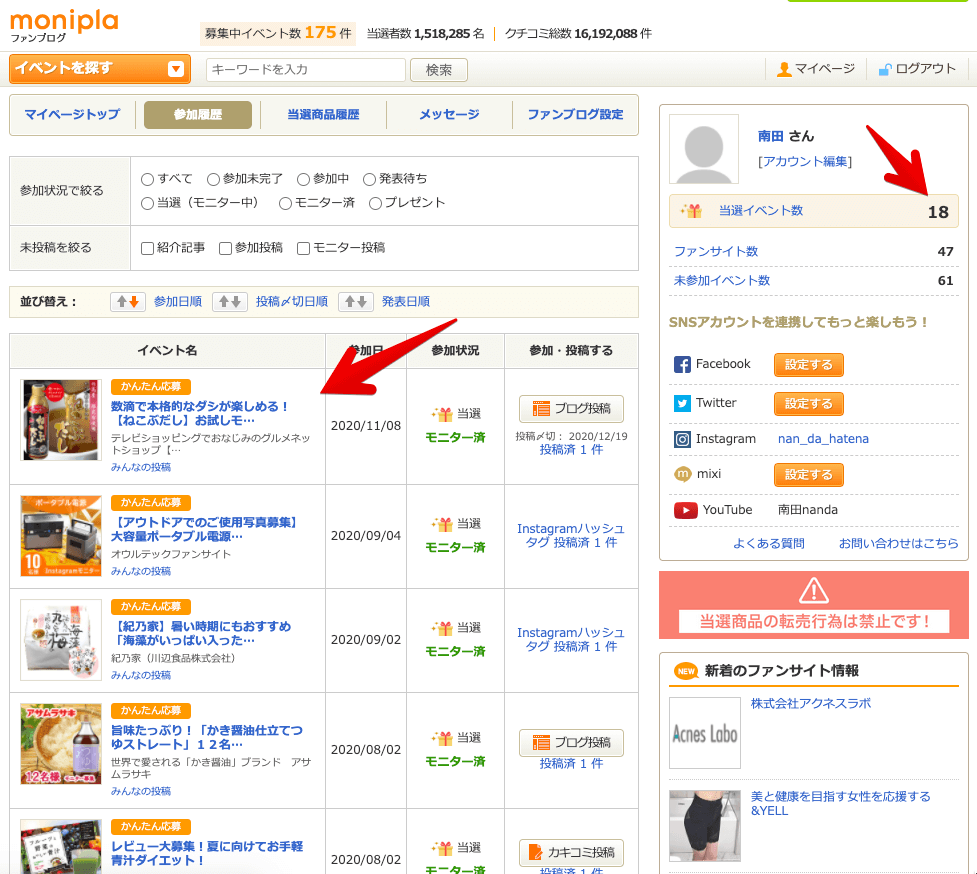The width and height of the screenshot is (977, 874).
Task: Click the sort arrows icon beside 発表日順
Action: pyautogui.click(x=356, y=302)
